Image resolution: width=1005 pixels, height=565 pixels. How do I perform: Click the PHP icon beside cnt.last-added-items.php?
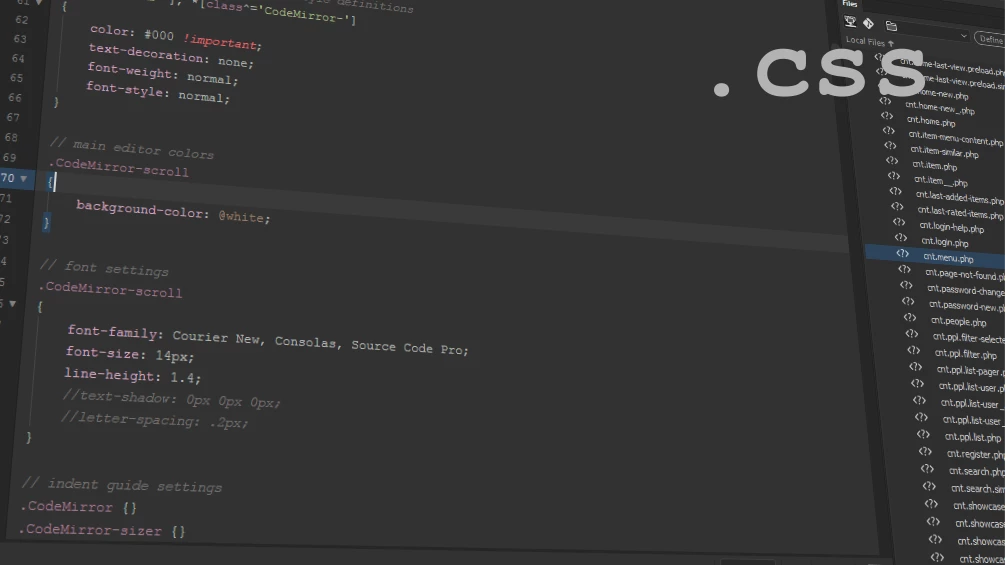pyautogui.click(x=895, y=191)
